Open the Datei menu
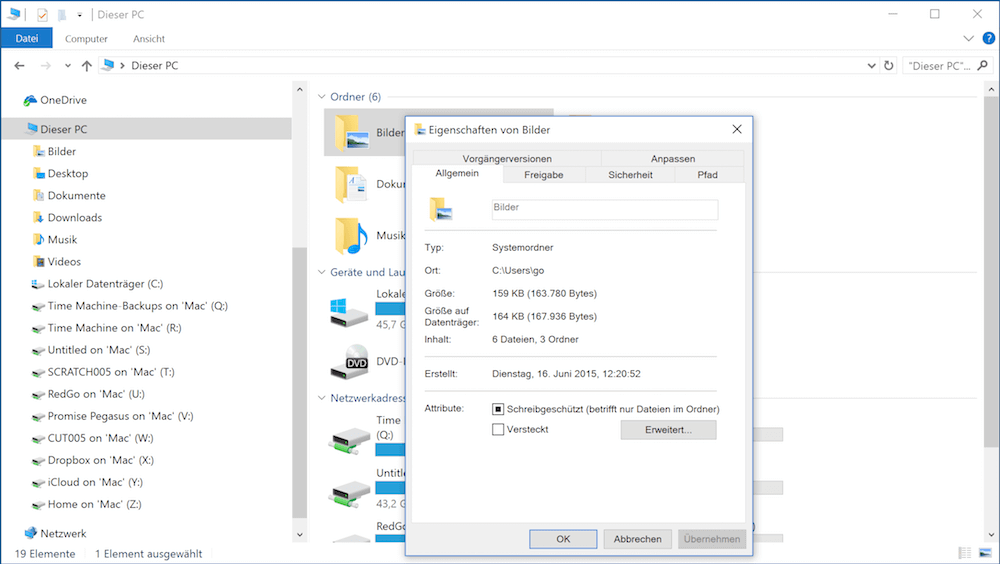Viewport: 1000px width, 564px height. coord(27,38)
